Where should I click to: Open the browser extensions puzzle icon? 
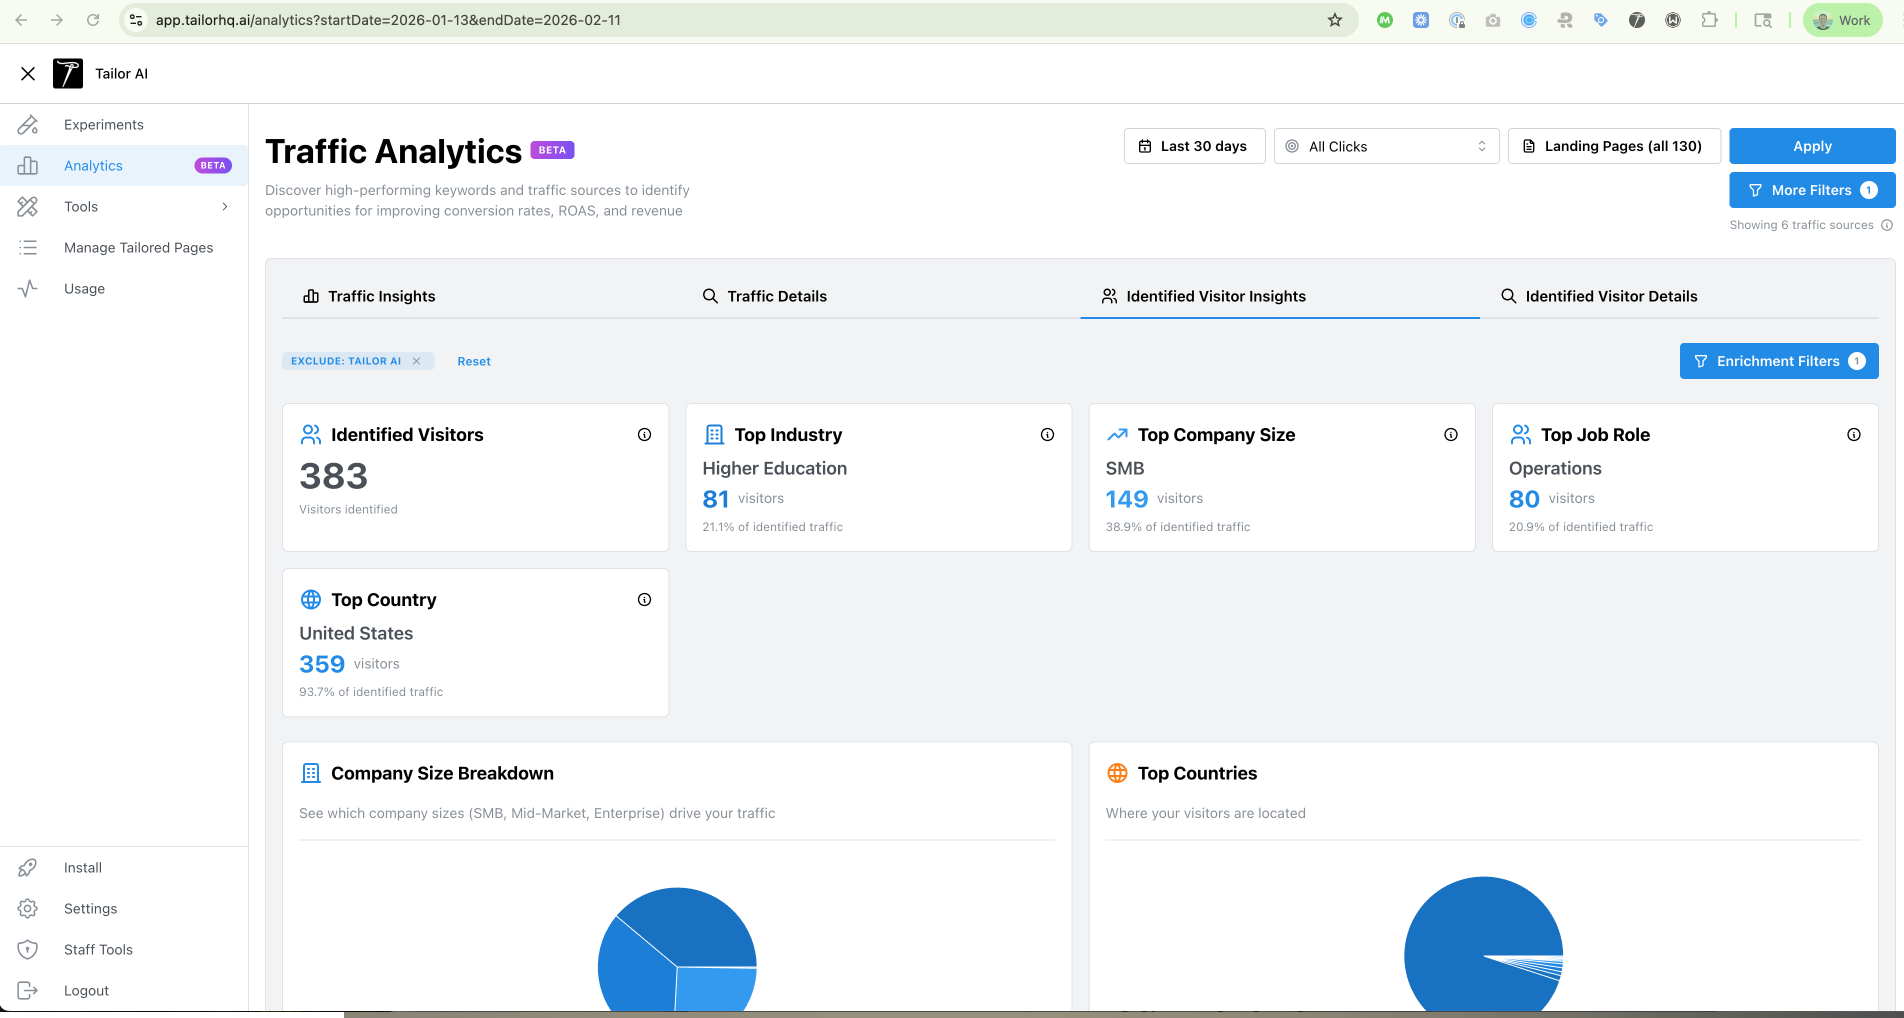point(1710,19)
